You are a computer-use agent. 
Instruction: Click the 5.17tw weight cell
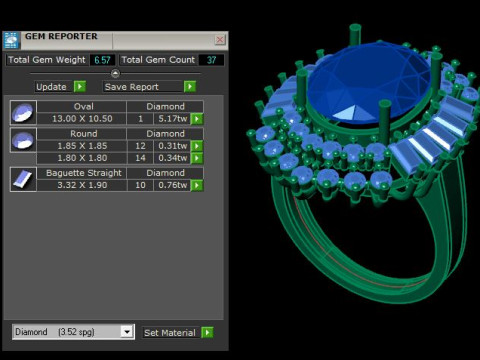(172, 119)
